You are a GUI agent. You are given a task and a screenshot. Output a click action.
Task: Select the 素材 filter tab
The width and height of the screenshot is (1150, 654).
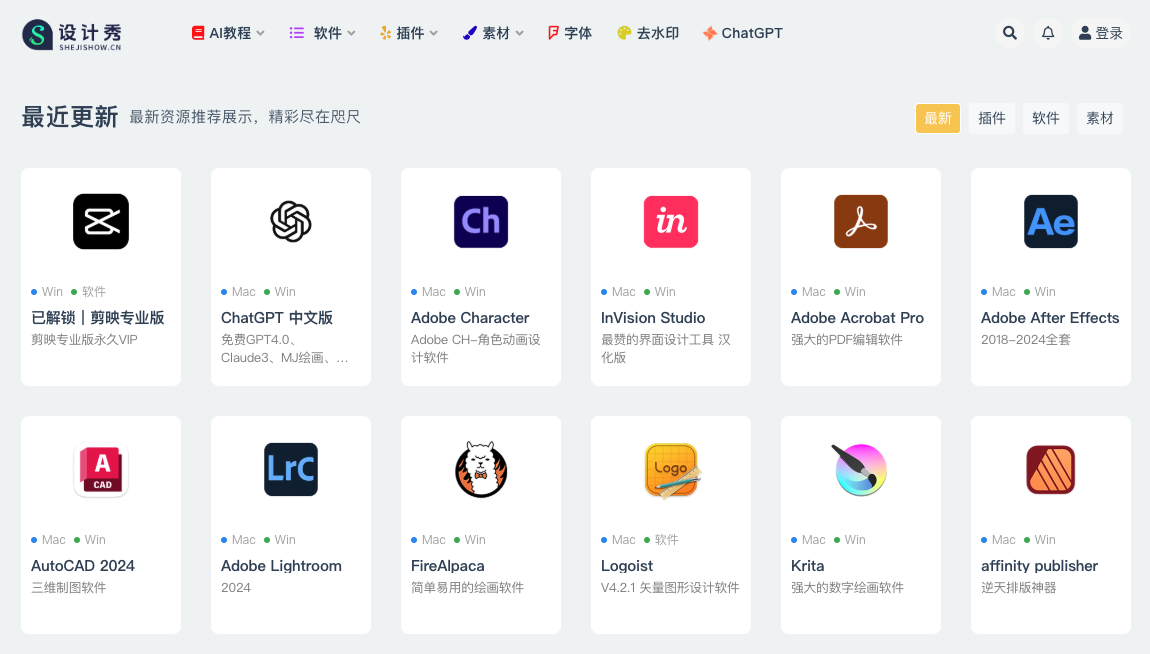(1100, 118)
